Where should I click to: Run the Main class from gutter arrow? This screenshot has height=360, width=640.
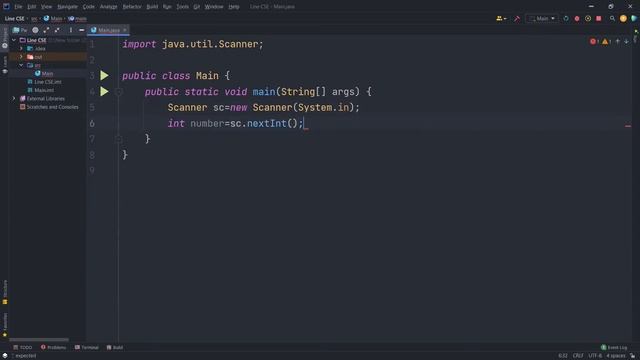pos(104,76)
